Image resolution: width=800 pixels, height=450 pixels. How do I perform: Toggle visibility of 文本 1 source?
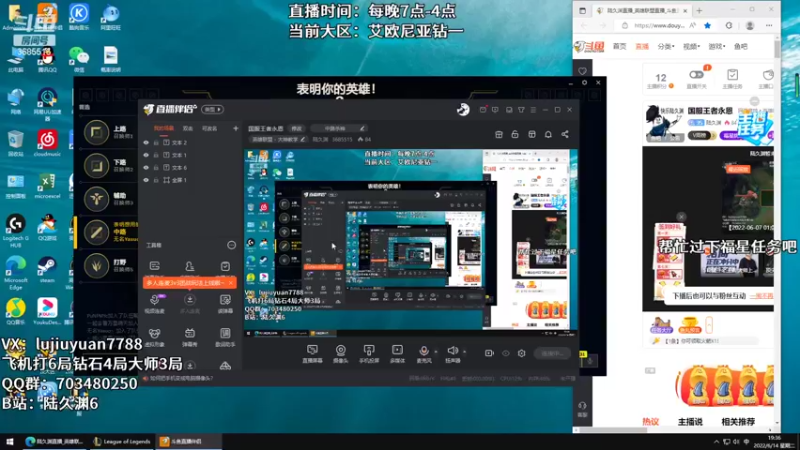click(146, 155)
